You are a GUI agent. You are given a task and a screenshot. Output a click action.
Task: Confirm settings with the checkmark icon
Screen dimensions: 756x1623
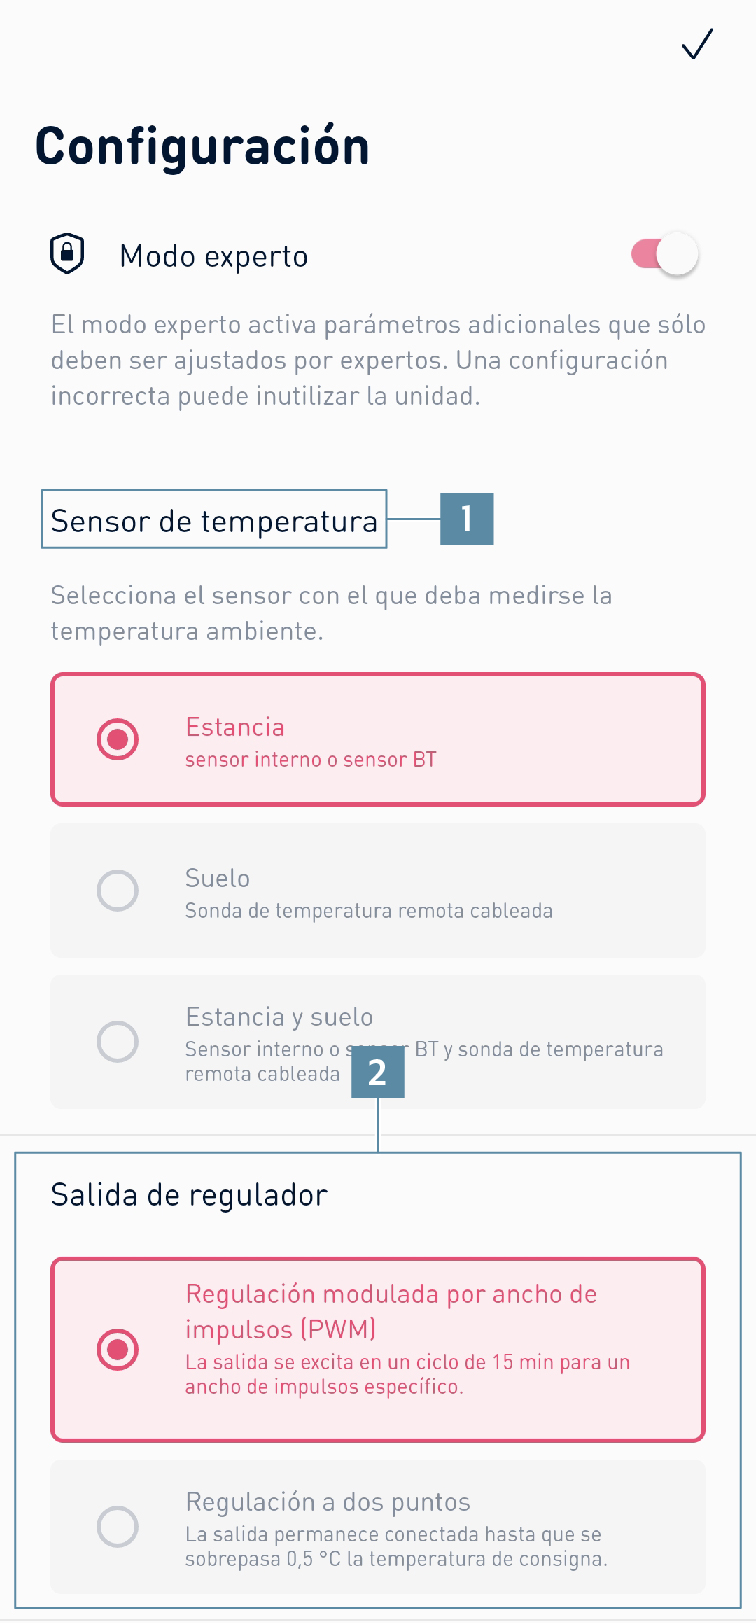(x=697, y=45)
